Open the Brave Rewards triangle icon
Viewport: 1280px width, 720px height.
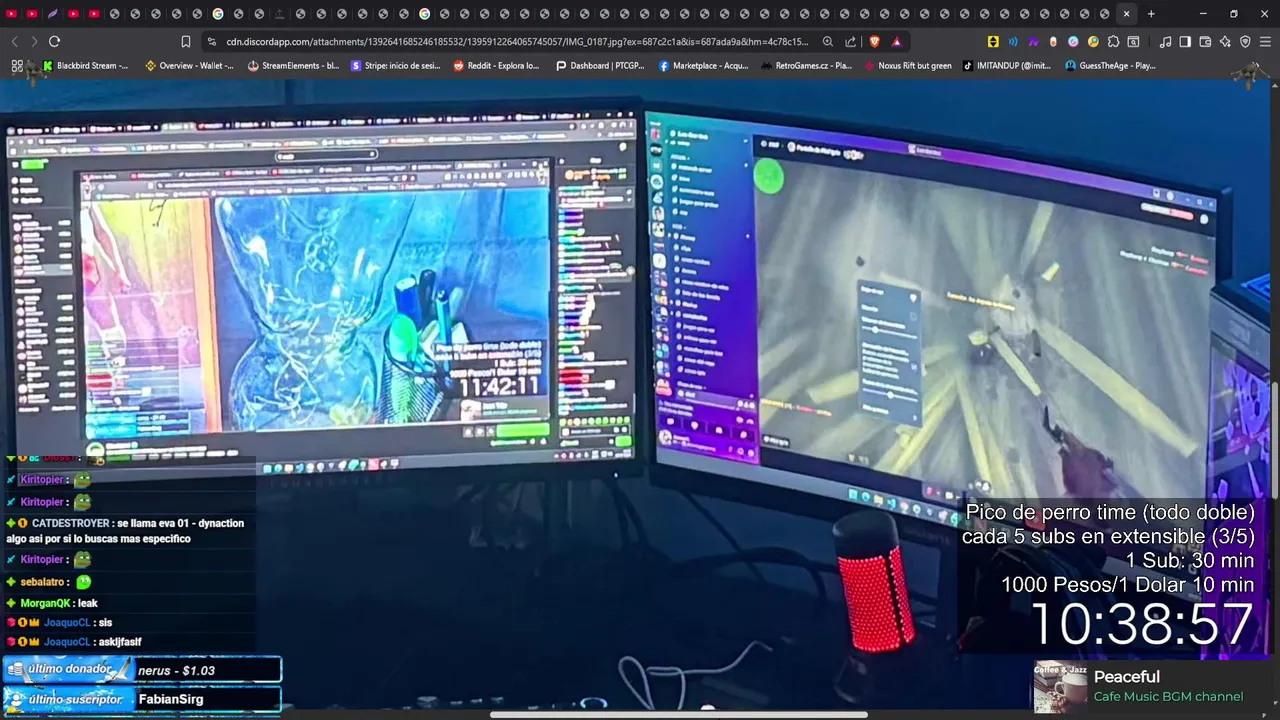[896, 42]
